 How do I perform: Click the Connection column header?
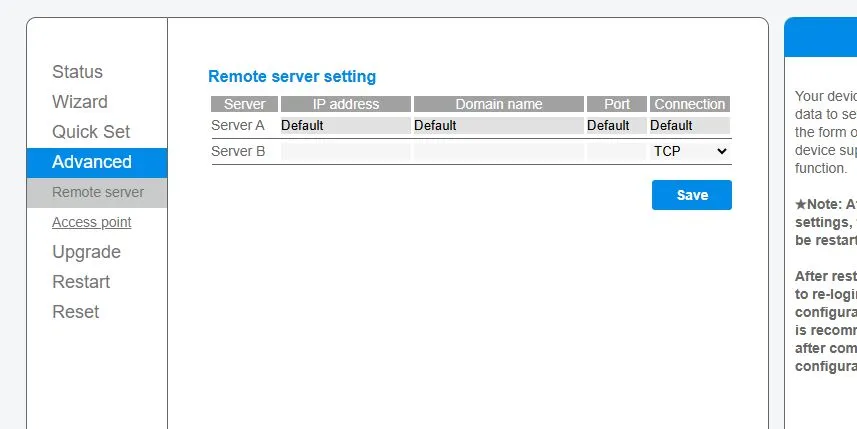click(x=690, y=104)
